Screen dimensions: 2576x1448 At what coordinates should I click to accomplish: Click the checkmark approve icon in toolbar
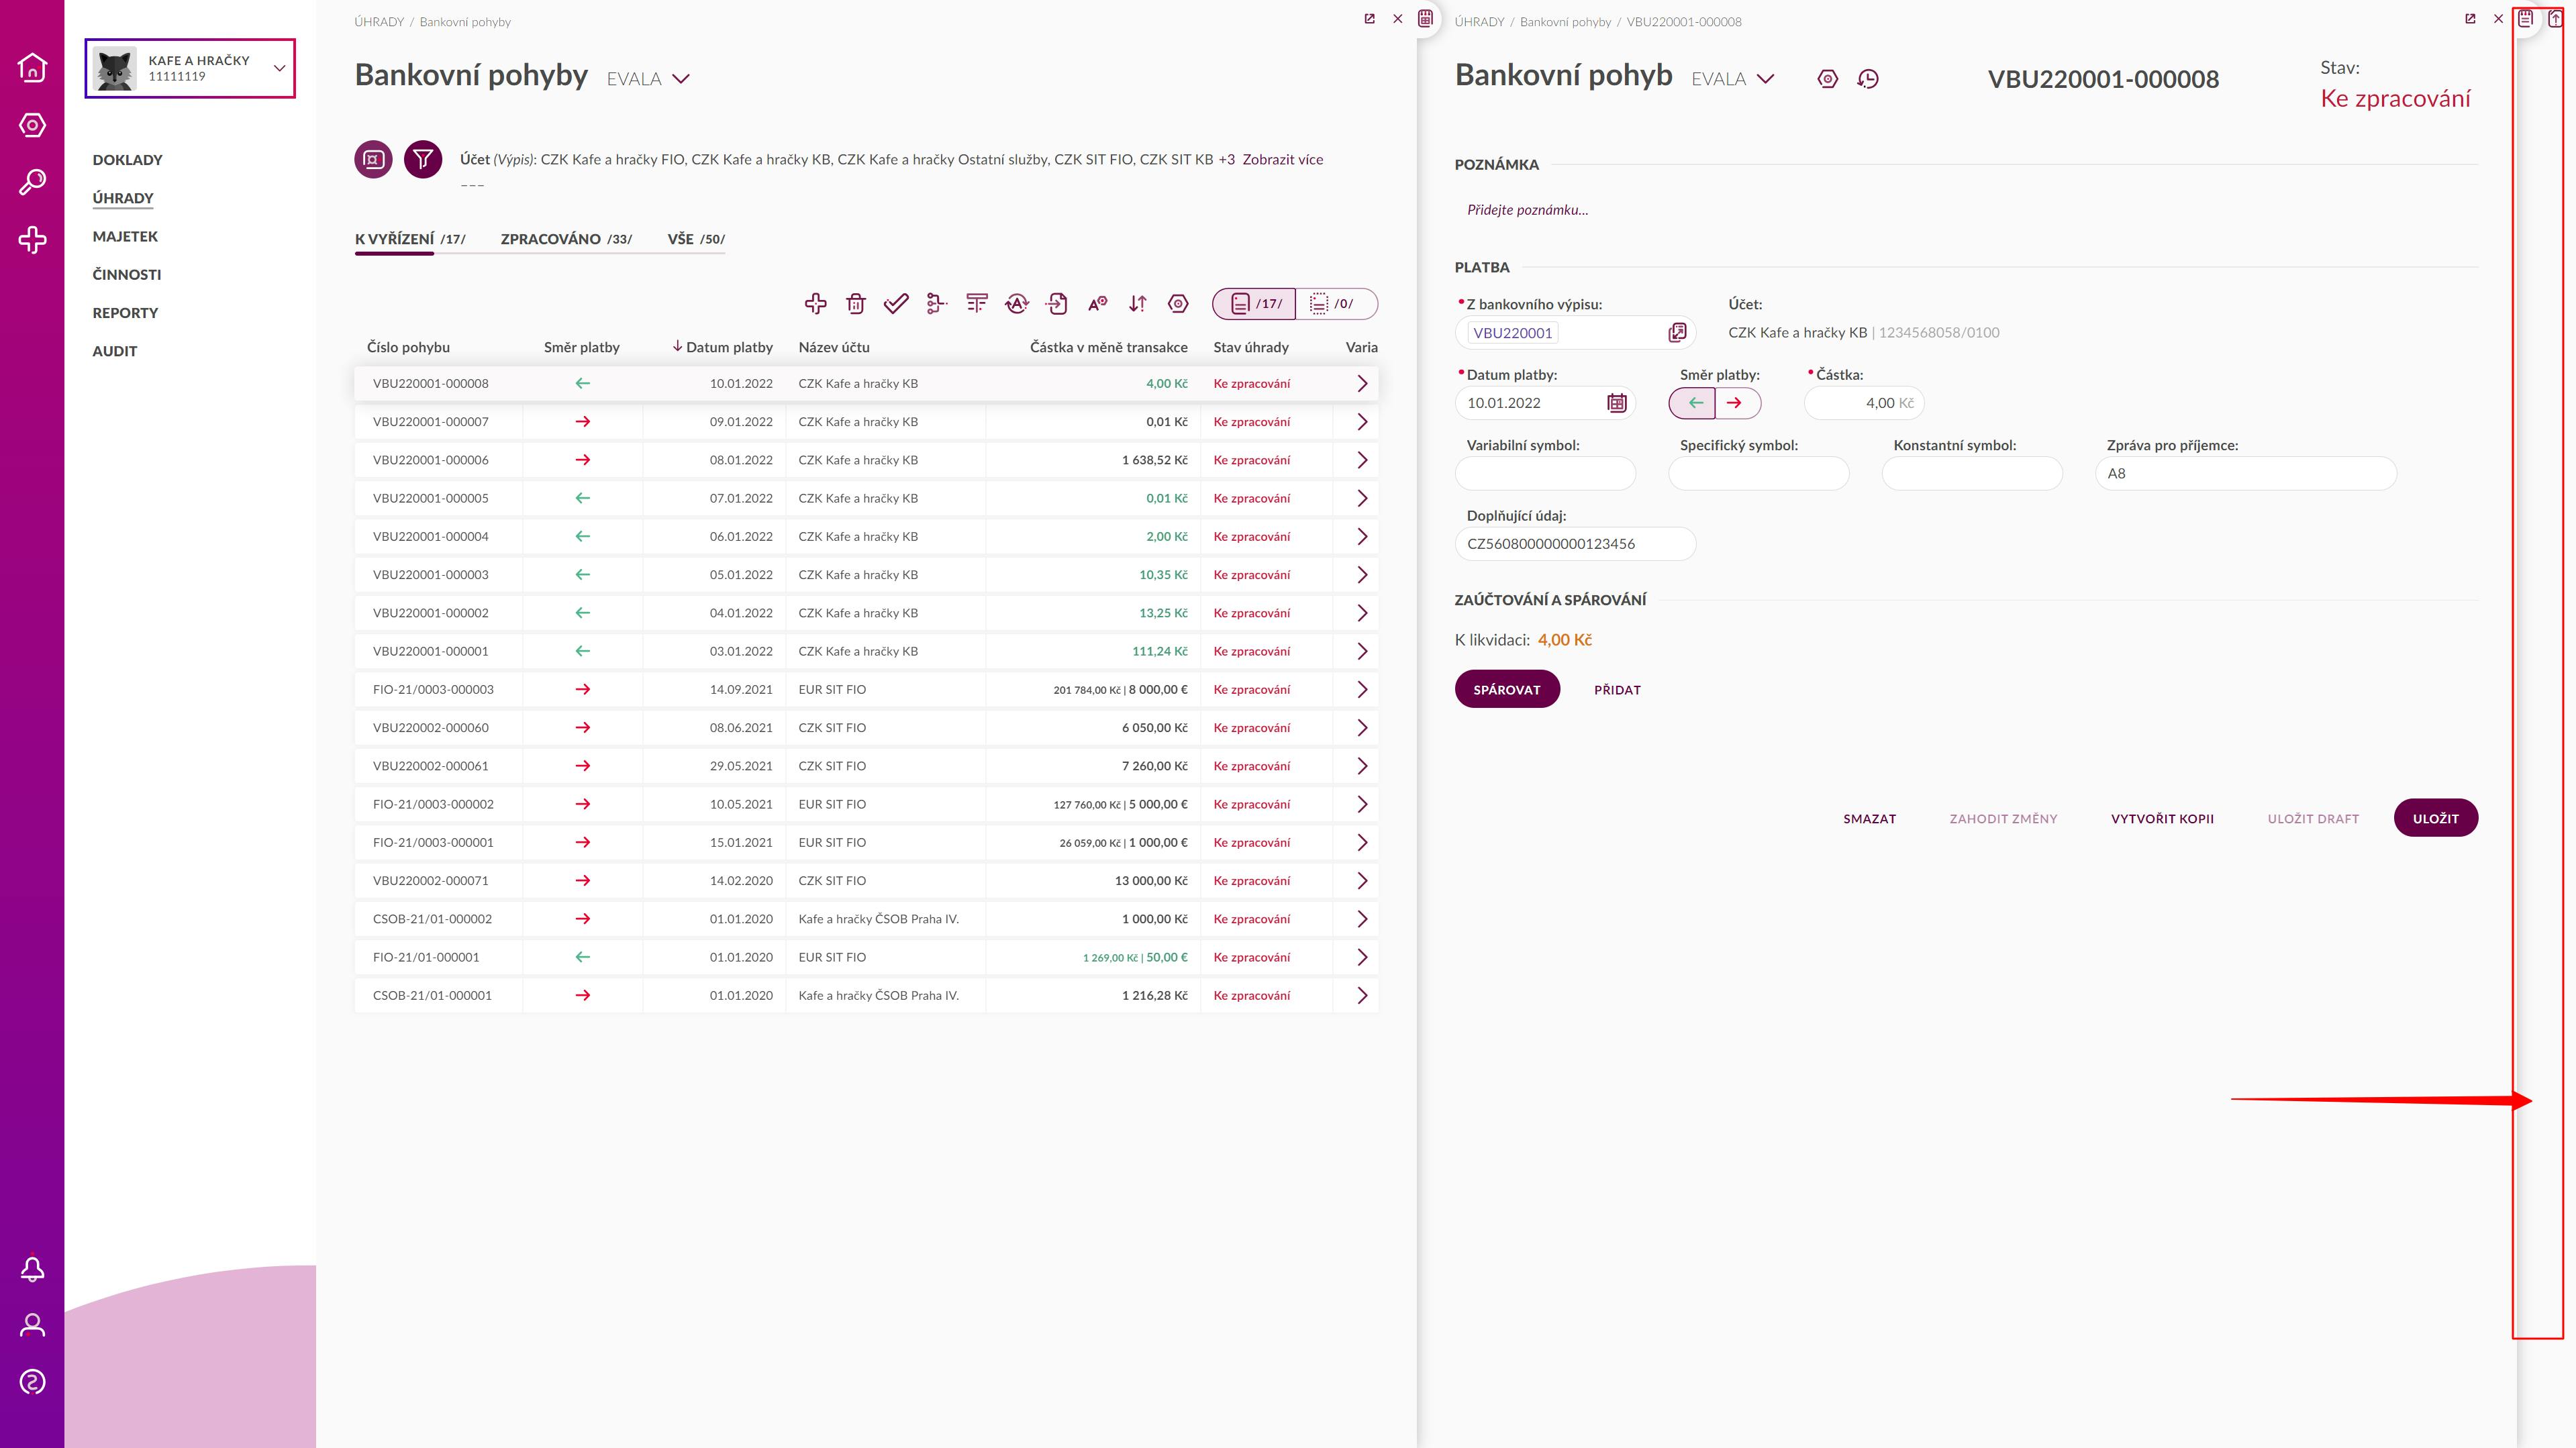pos(896,303)
